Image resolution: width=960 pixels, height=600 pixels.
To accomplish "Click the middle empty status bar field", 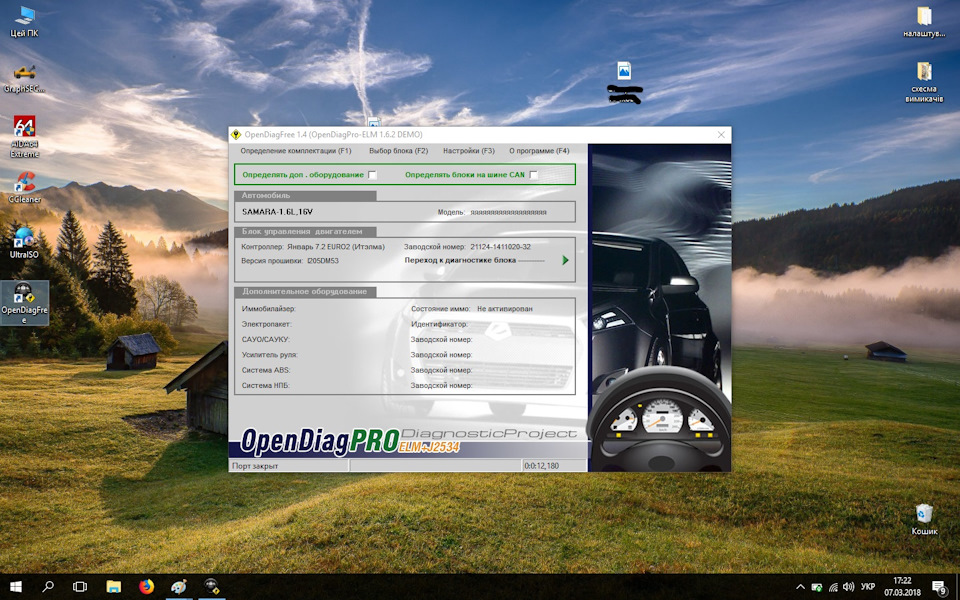I will click(435, 466).
